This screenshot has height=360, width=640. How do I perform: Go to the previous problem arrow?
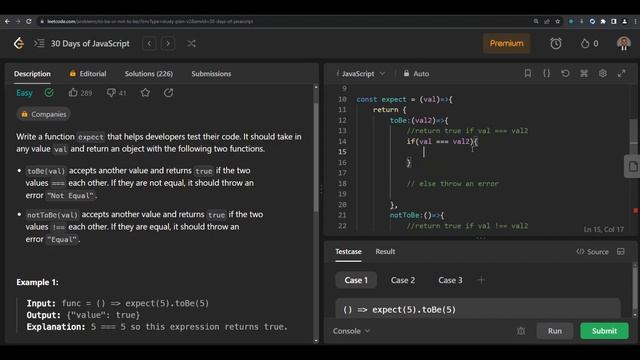(x=149, y=43)
